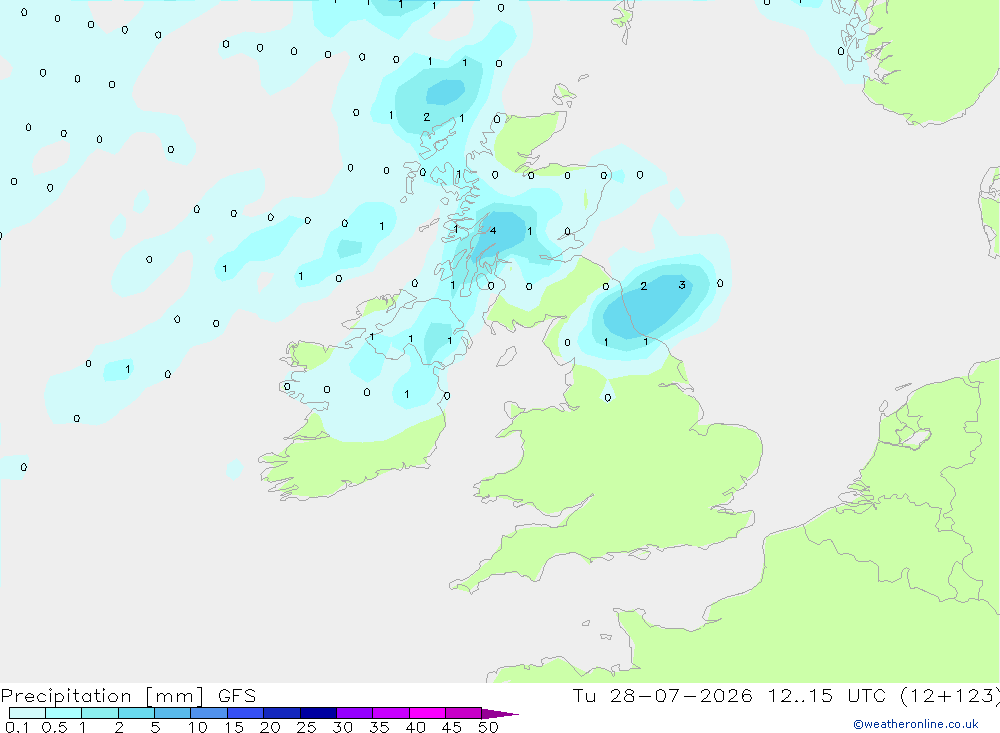Click the 'GFS' model label
The height and width of the screenshot is (733, 1000).
(237, 696)
